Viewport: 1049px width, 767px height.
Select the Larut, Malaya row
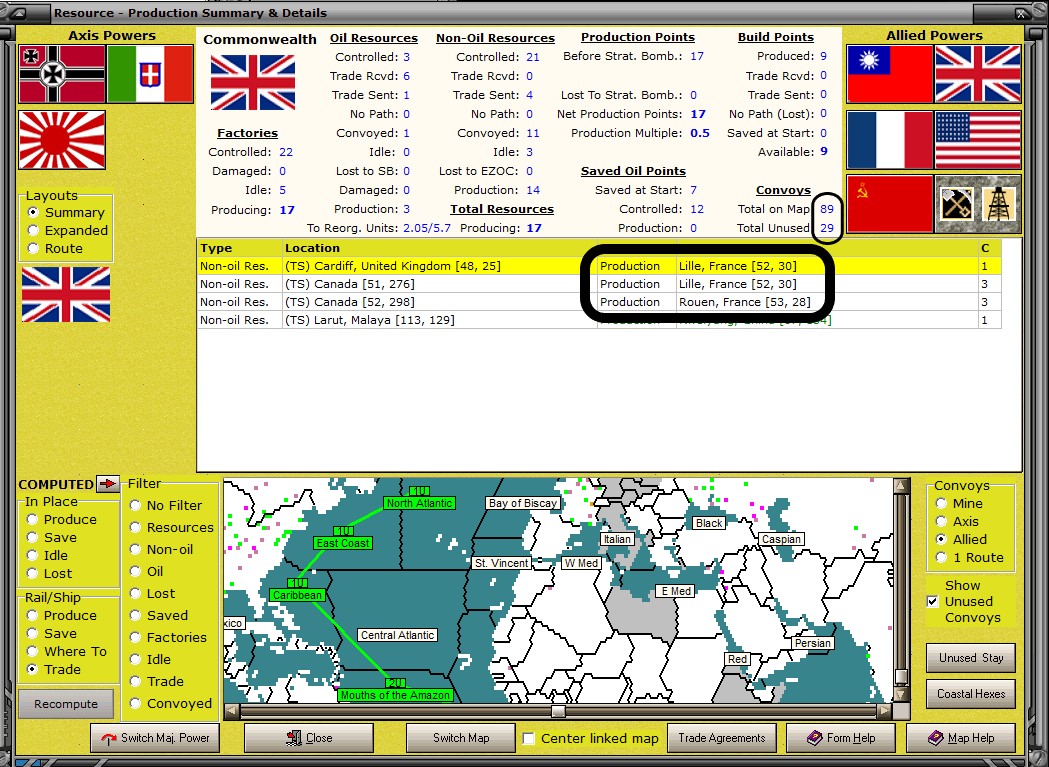(599, 320)
